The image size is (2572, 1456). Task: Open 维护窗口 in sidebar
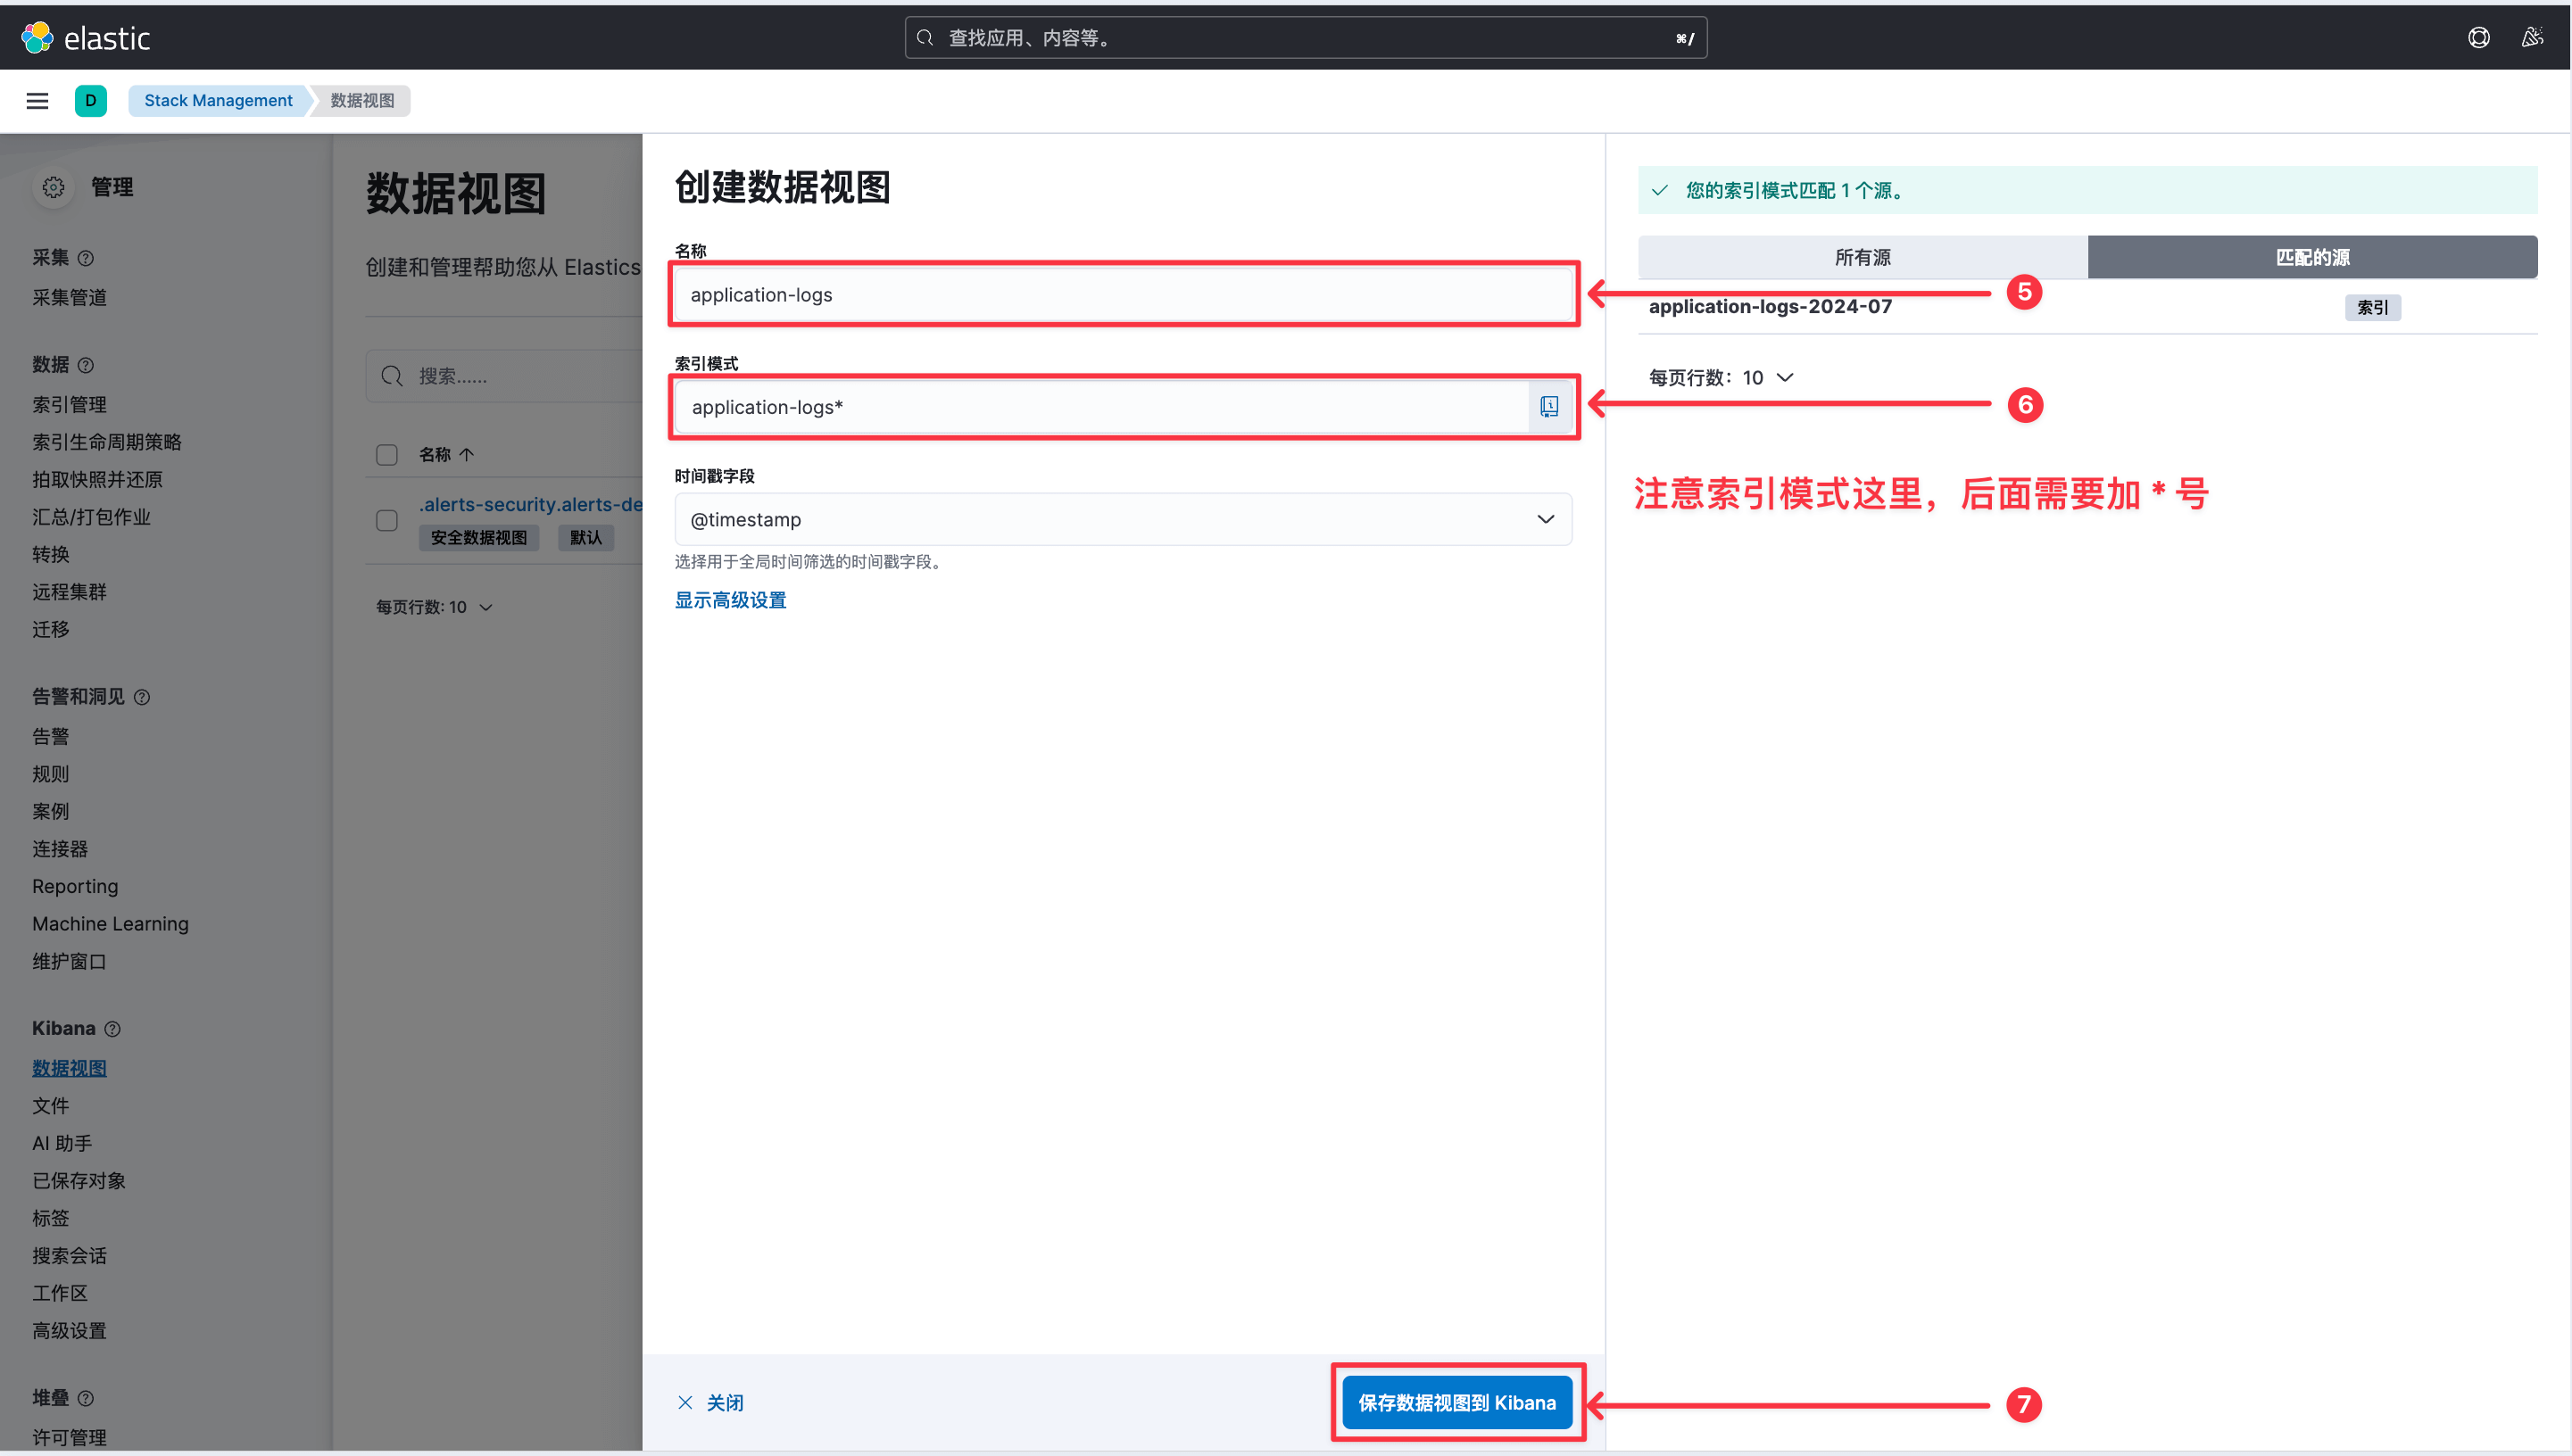tap(69, 962)
